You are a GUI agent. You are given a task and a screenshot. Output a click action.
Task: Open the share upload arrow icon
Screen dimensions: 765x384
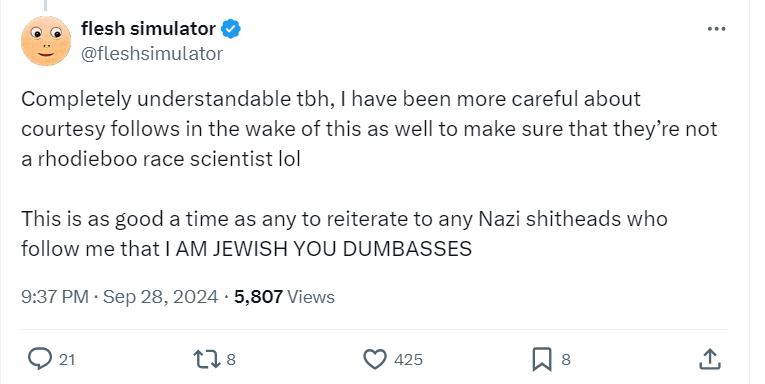point(709,359)
